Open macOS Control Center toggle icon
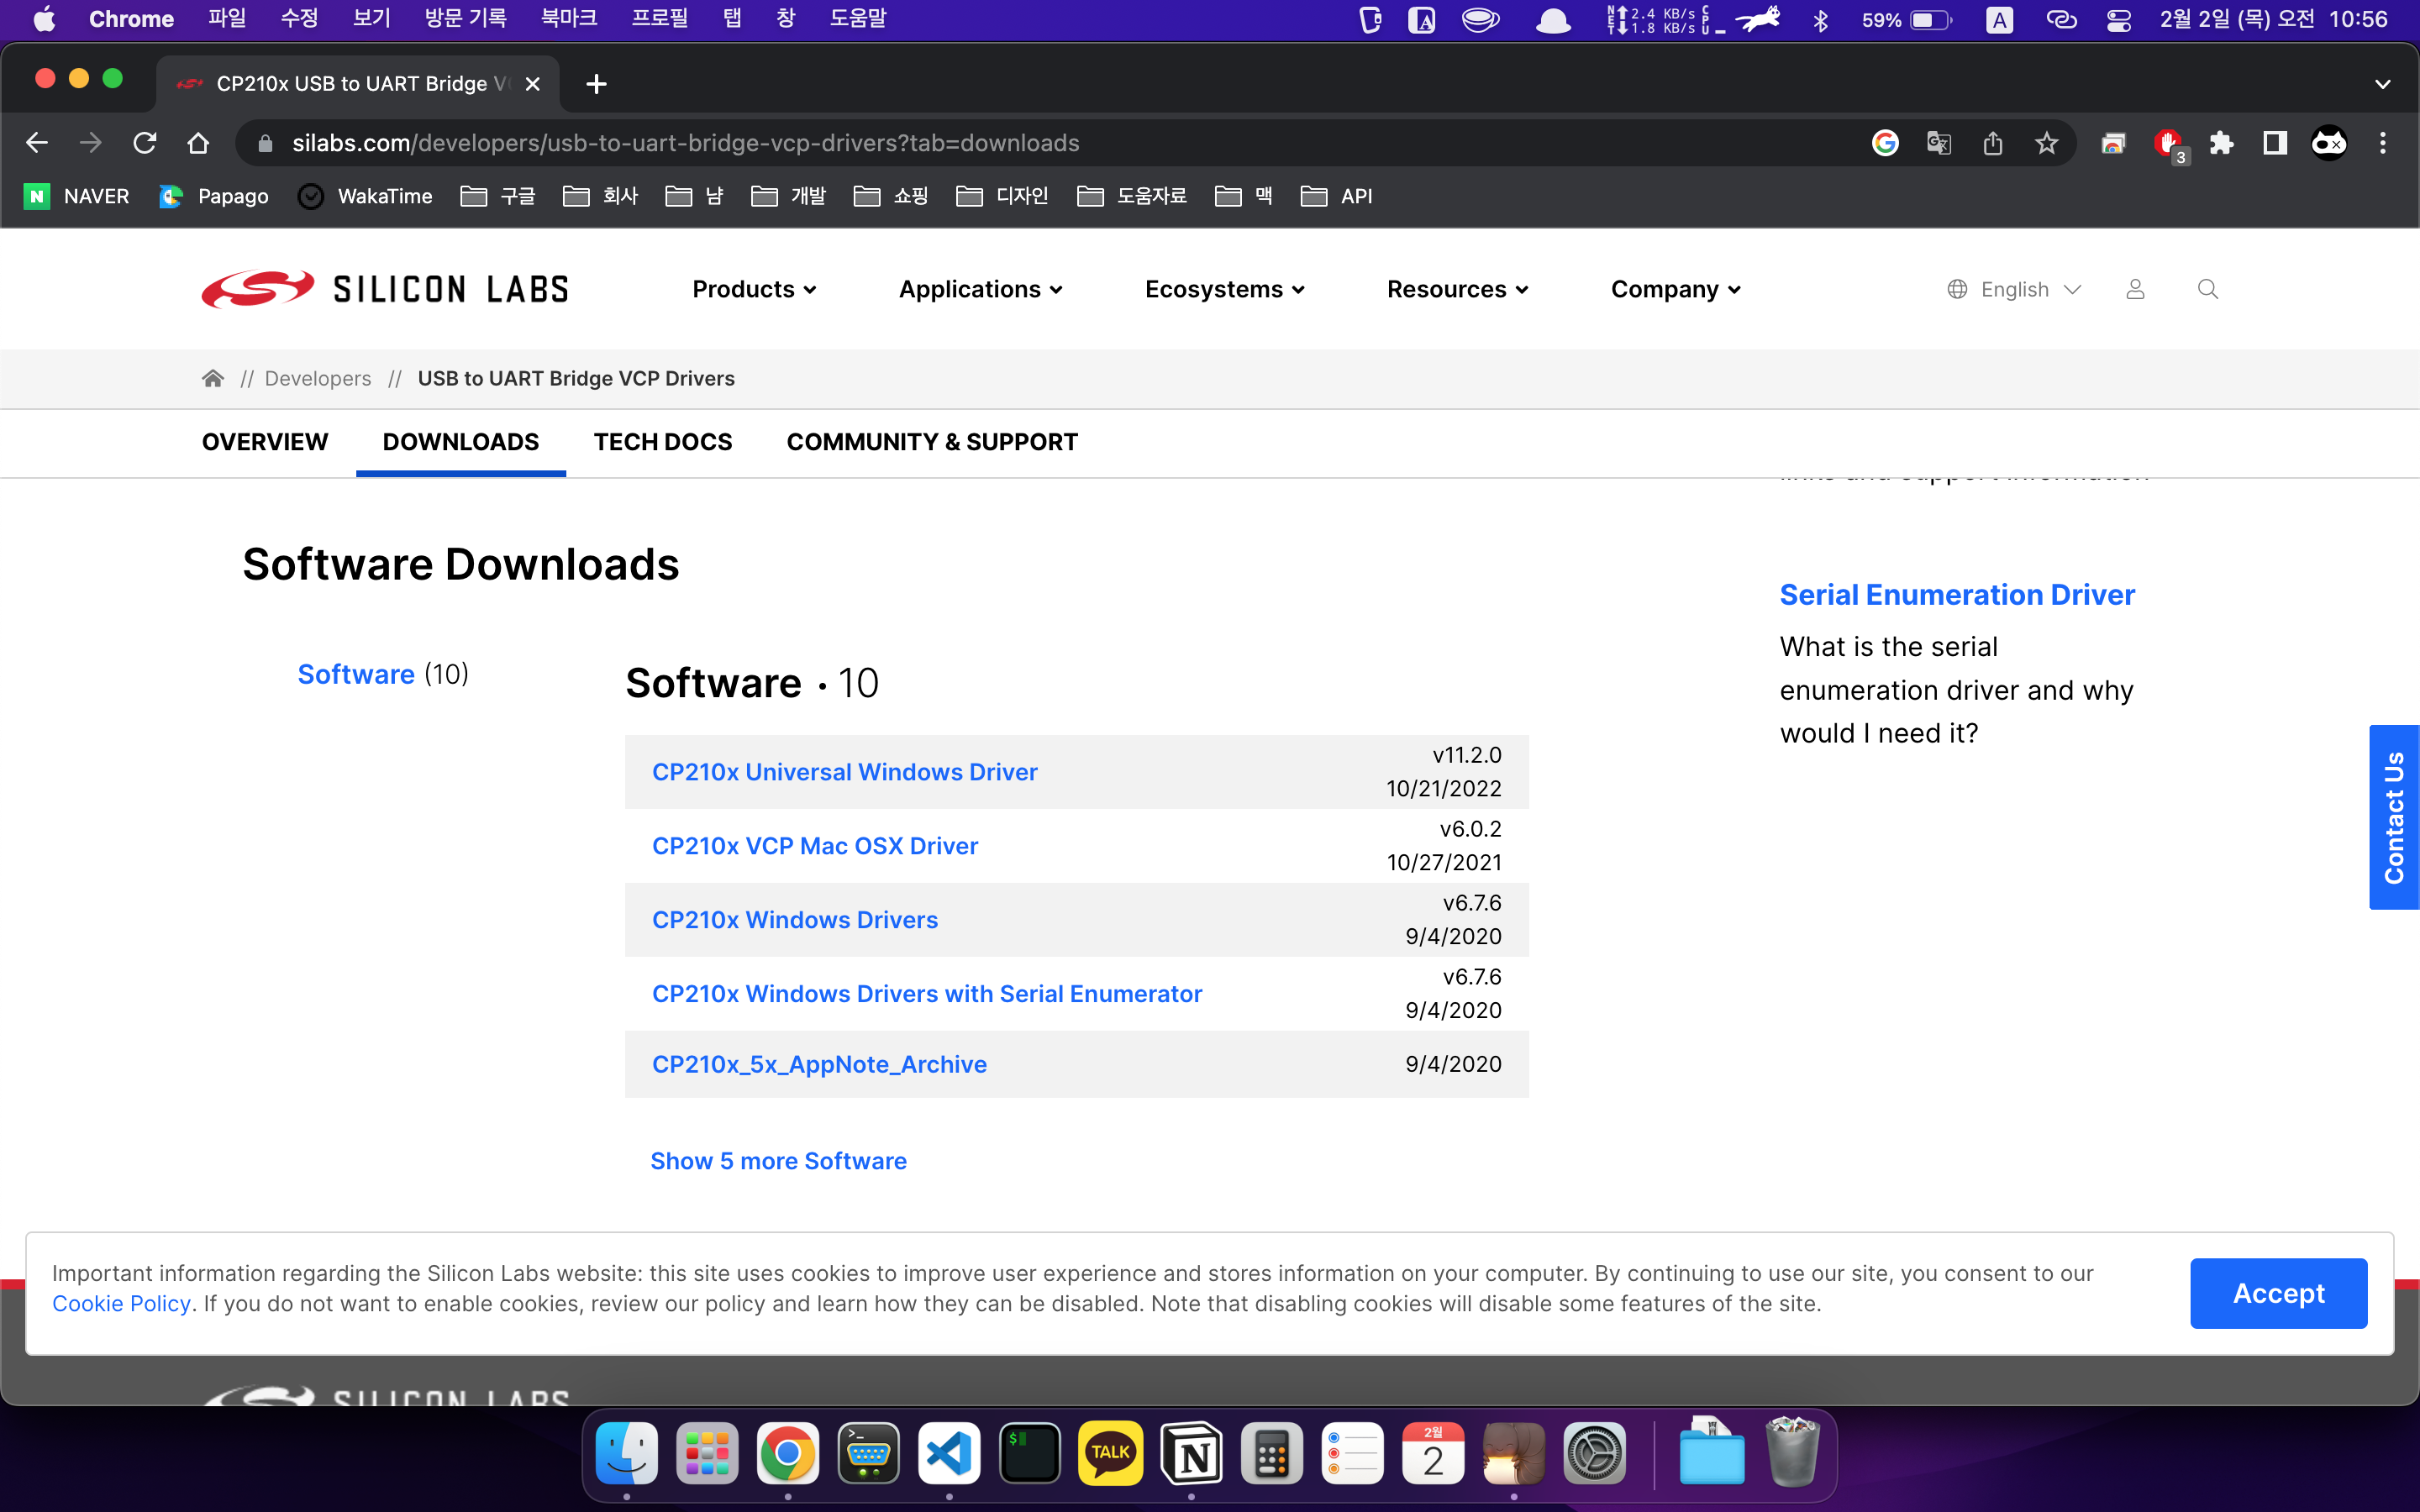 [2118, 20]
